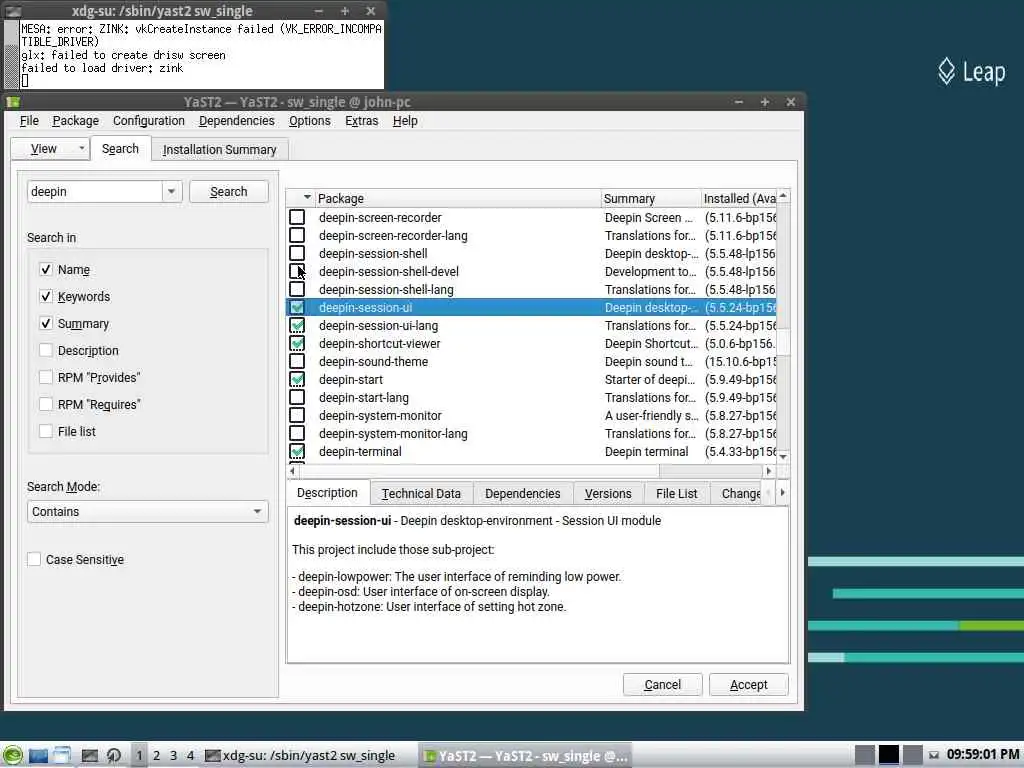Open the Dependencies menu
Screen dimensions: 1024x768
[236, 121]
